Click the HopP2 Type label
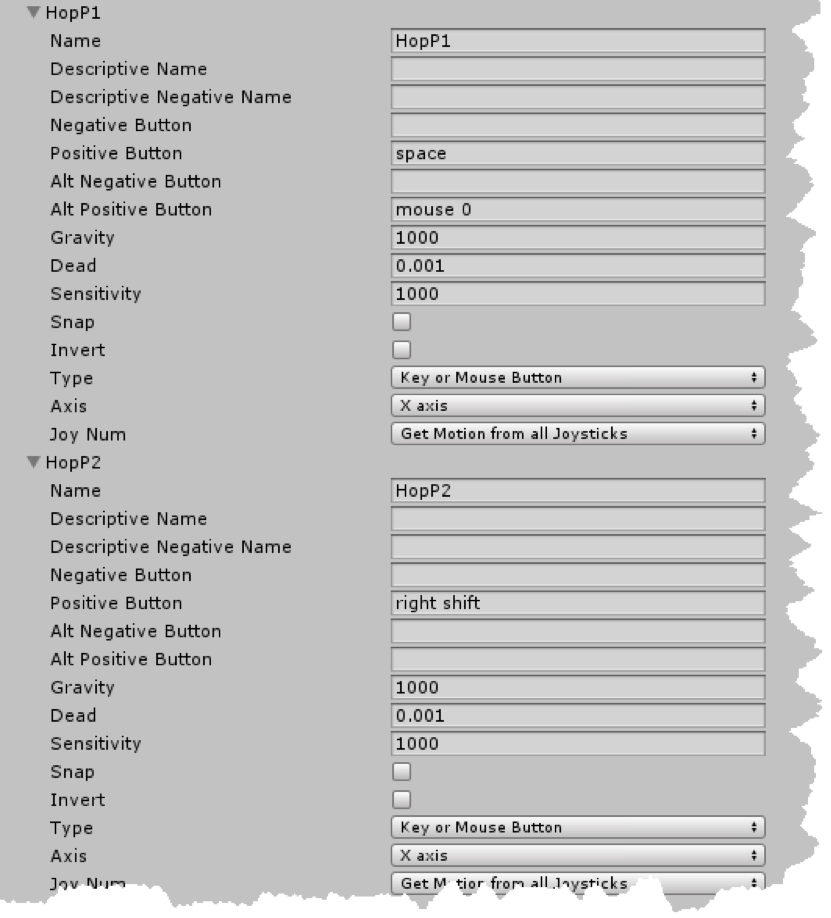Screen dimensions: 831x918 click(71, 828)
